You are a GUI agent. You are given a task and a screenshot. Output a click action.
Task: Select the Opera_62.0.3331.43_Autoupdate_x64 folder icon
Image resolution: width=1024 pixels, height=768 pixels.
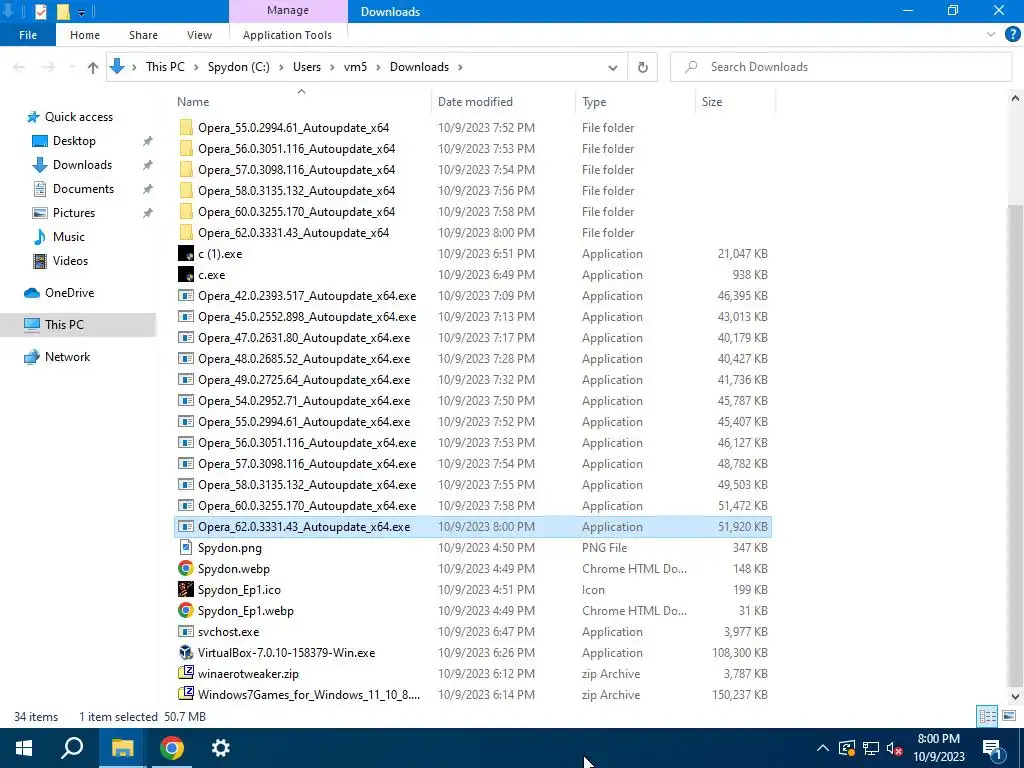(186, 232)
